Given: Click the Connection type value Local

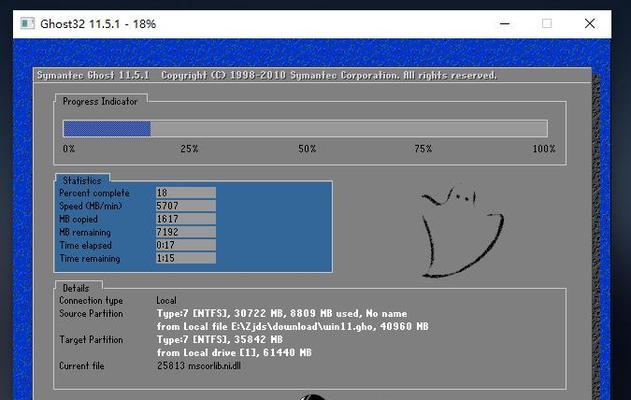Looking at the screenshot, I should pos(167,301).
